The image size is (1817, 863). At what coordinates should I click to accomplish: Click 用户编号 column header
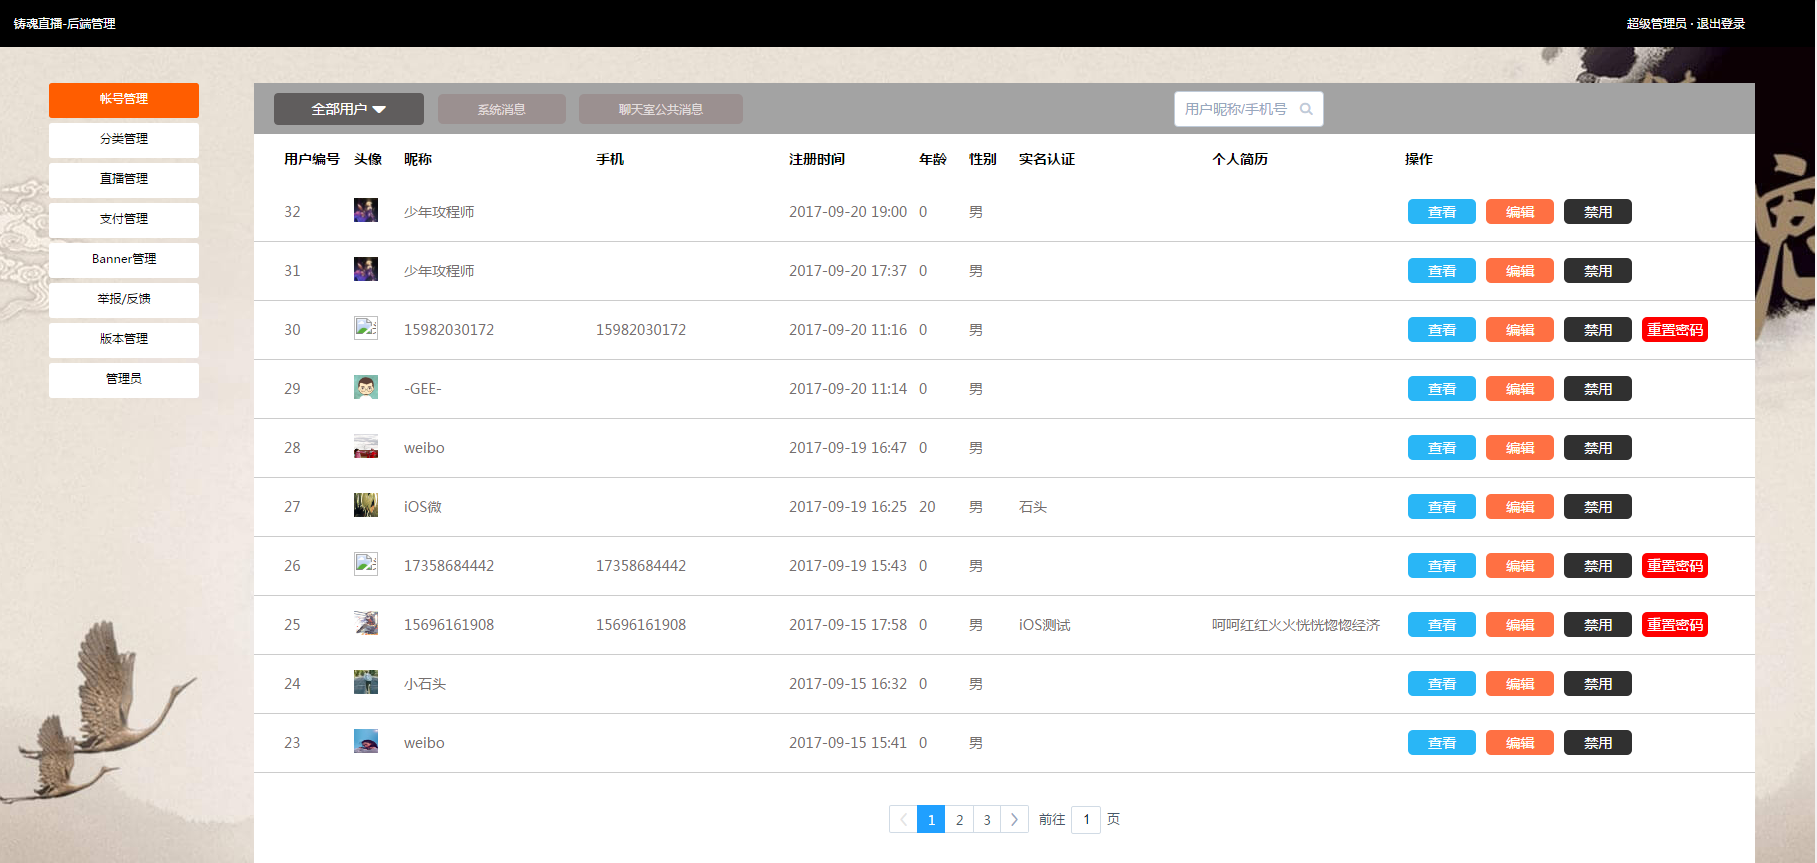point(312,159)
